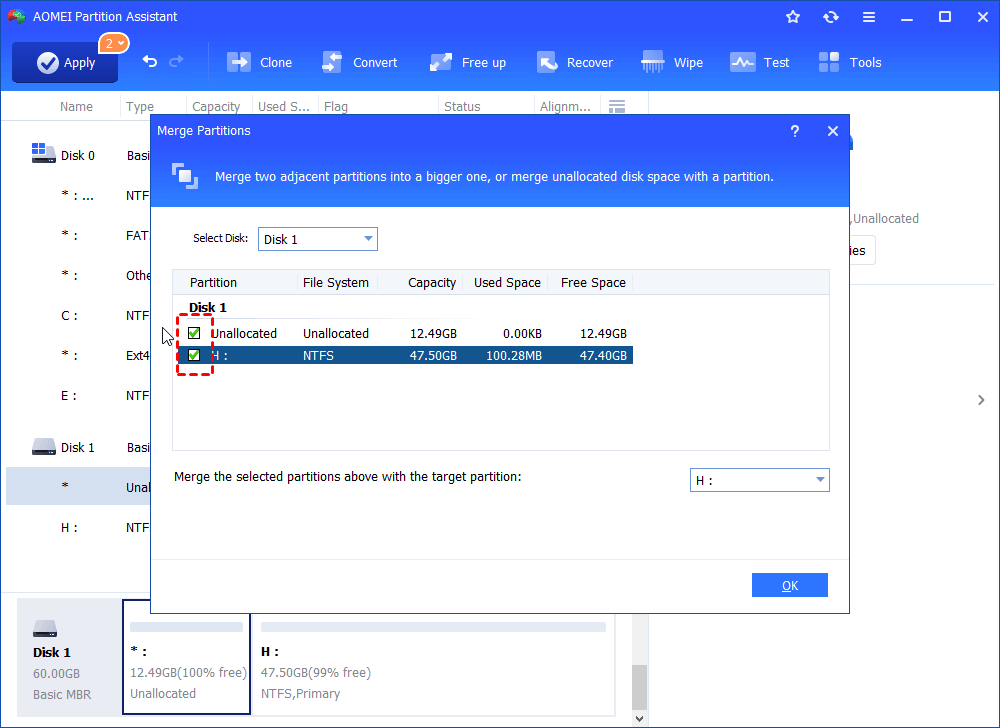Screen dimensions: 1000x728
Task: Select Disk 1 in the disk list
Action: coord(78,448)
